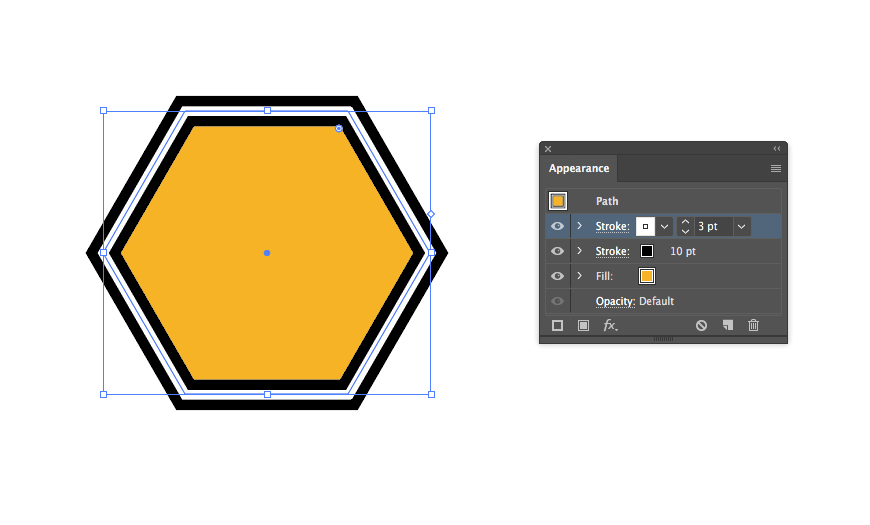Click bottom-right bounding box handle
870x525 pixels.
[x=432, y=395]
